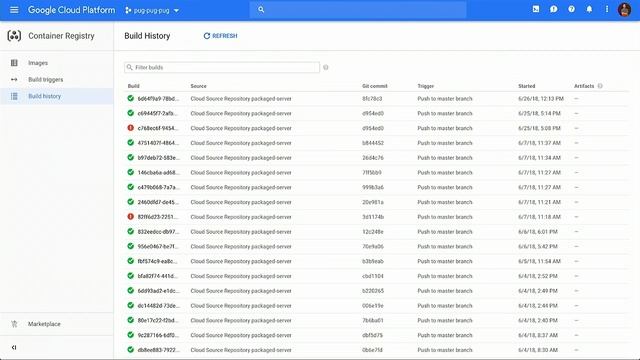Viewport: 640px width, 360px height.
Task: Click git commit 8fc78c3
Action: click(x=372, y=99)
